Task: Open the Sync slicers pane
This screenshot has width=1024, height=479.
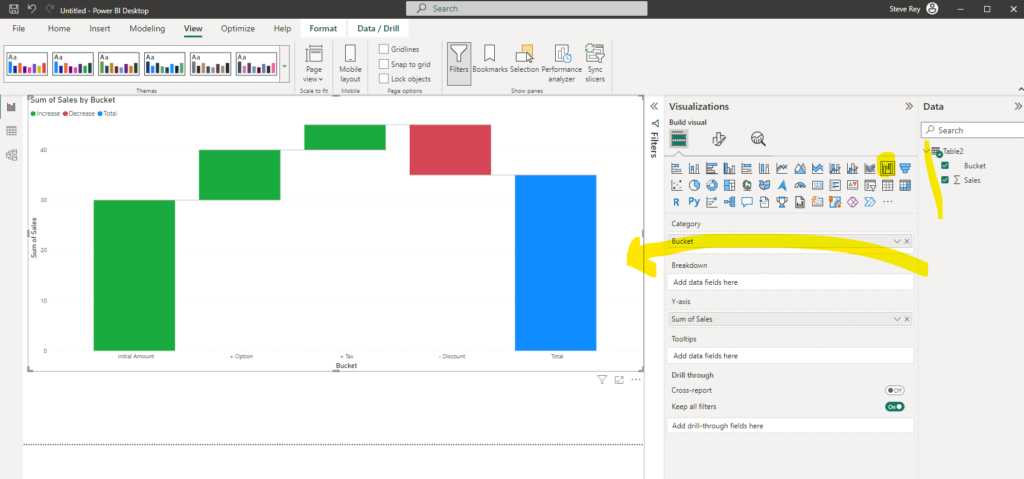Action: click(595, 64)
